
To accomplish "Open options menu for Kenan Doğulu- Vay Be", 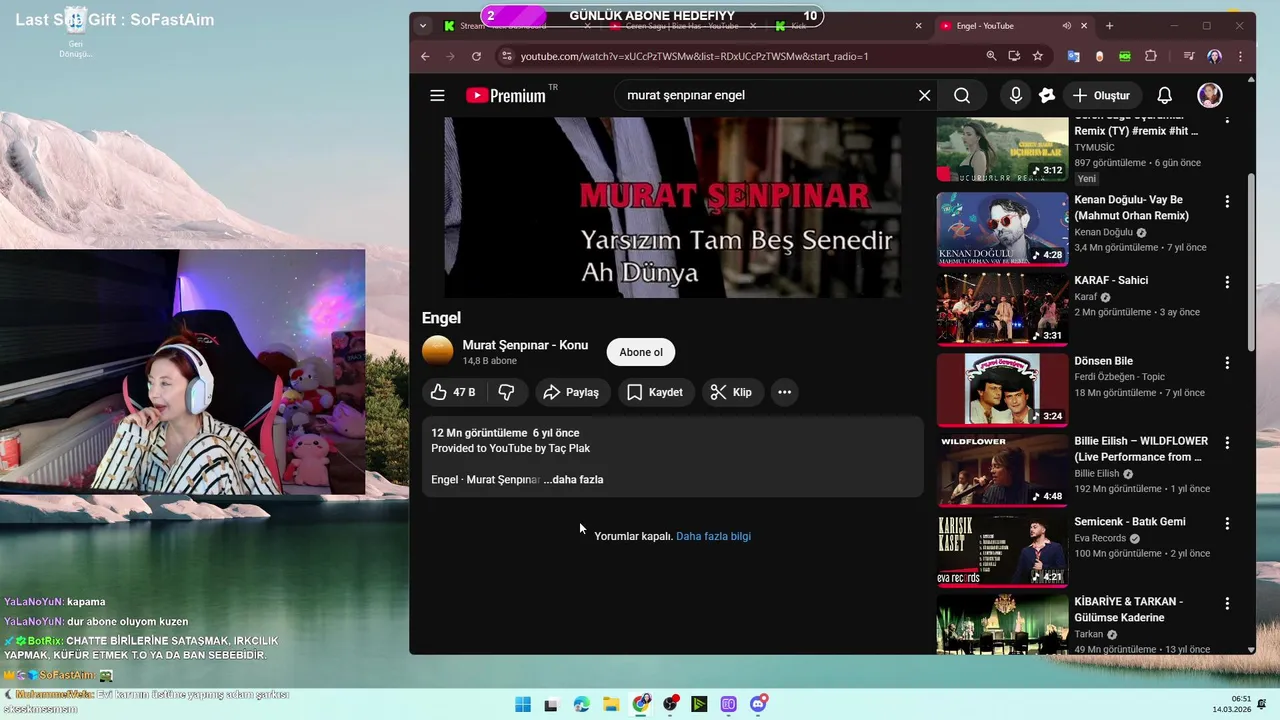I will click(x=1227, y=201).
